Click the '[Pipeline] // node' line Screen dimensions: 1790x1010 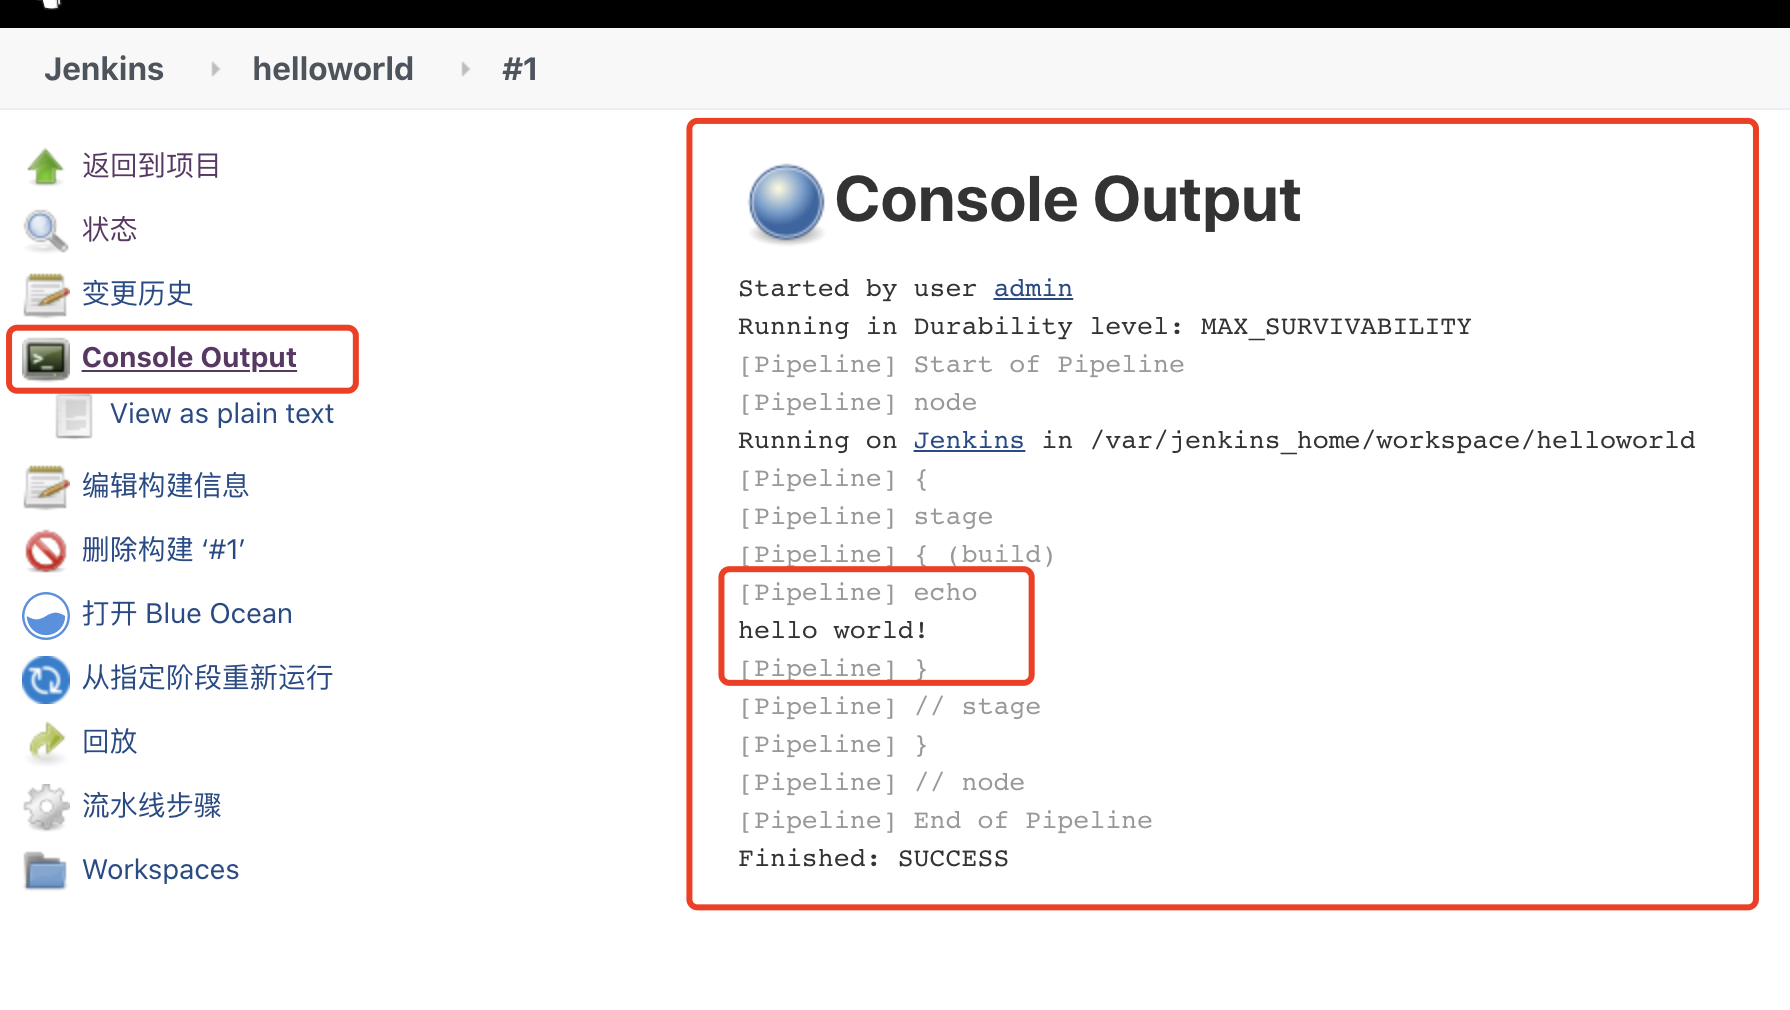pyautogui.click(x=881, y=783)
